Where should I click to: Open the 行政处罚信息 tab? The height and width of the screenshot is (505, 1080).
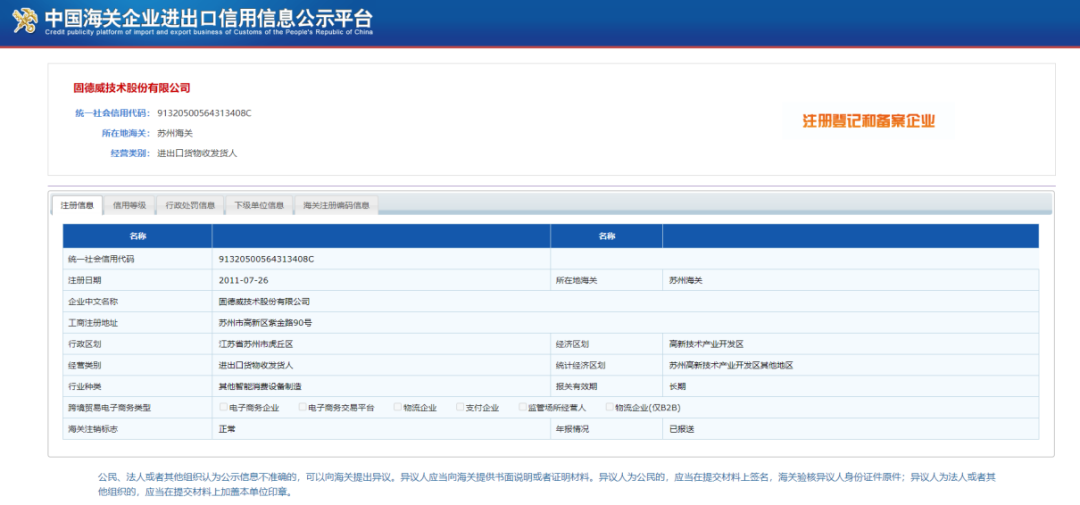190,205
